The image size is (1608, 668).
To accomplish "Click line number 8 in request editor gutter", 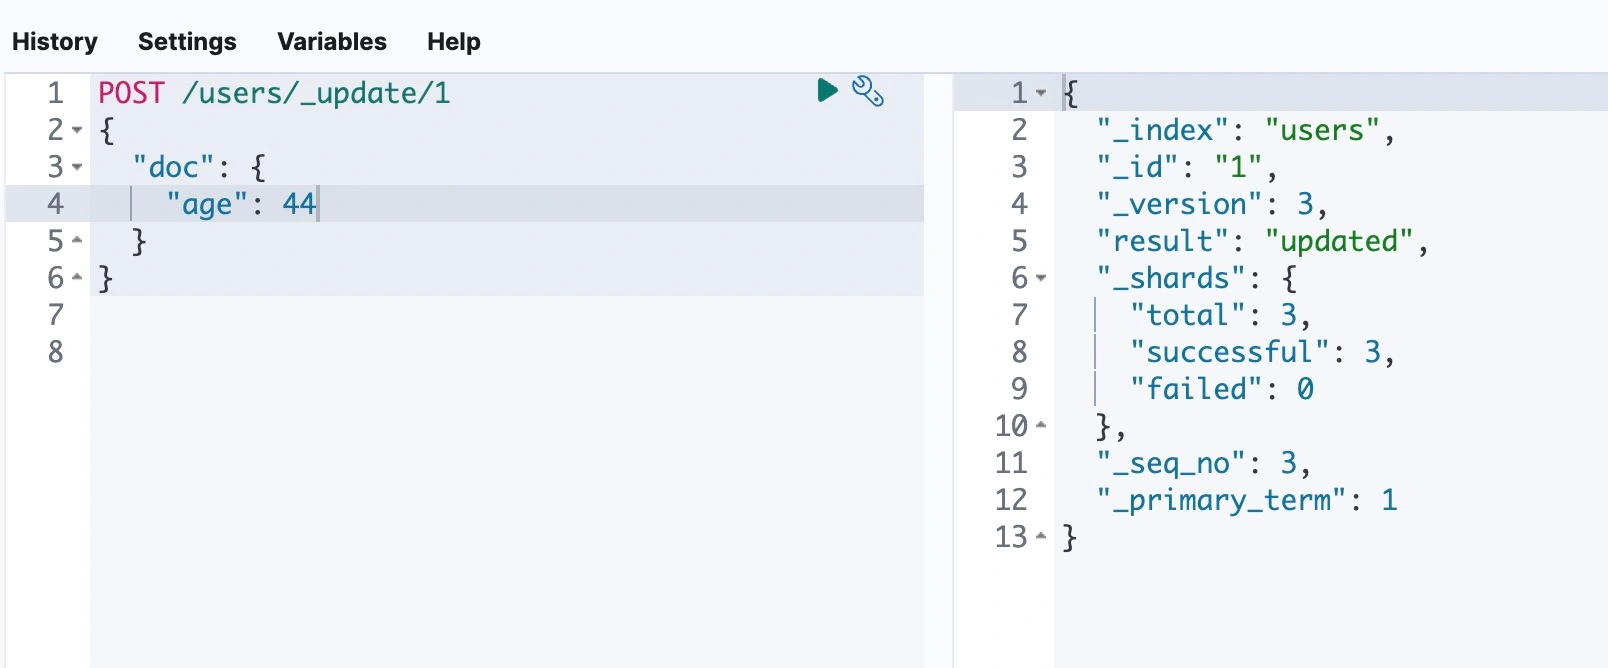I will point(55,352).
